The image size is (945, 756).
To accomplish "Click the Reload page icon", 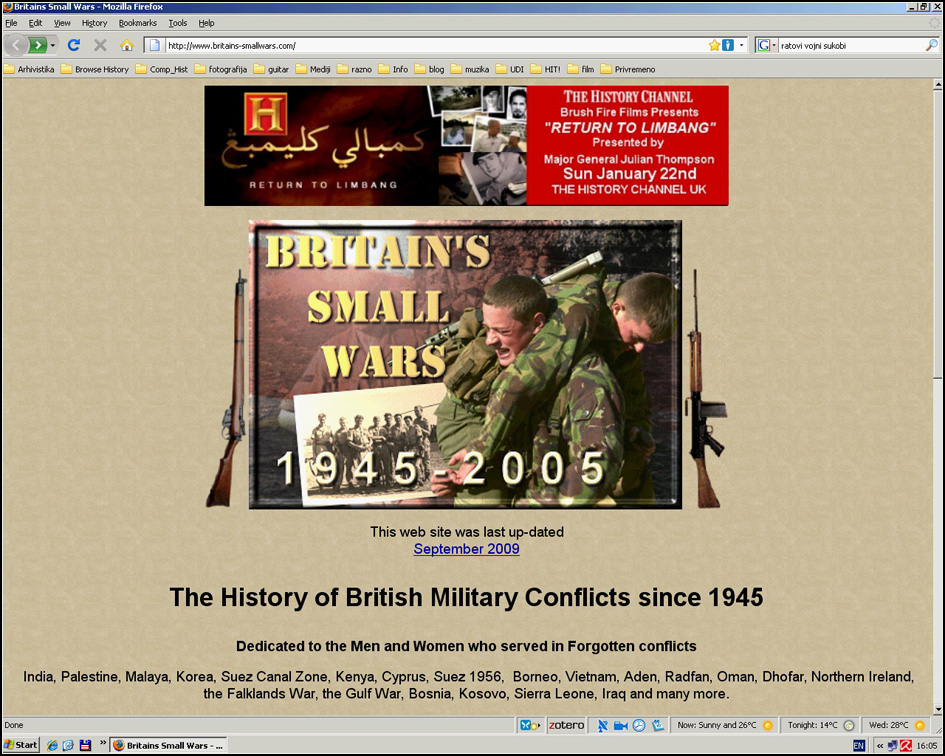I will point(73,45).
